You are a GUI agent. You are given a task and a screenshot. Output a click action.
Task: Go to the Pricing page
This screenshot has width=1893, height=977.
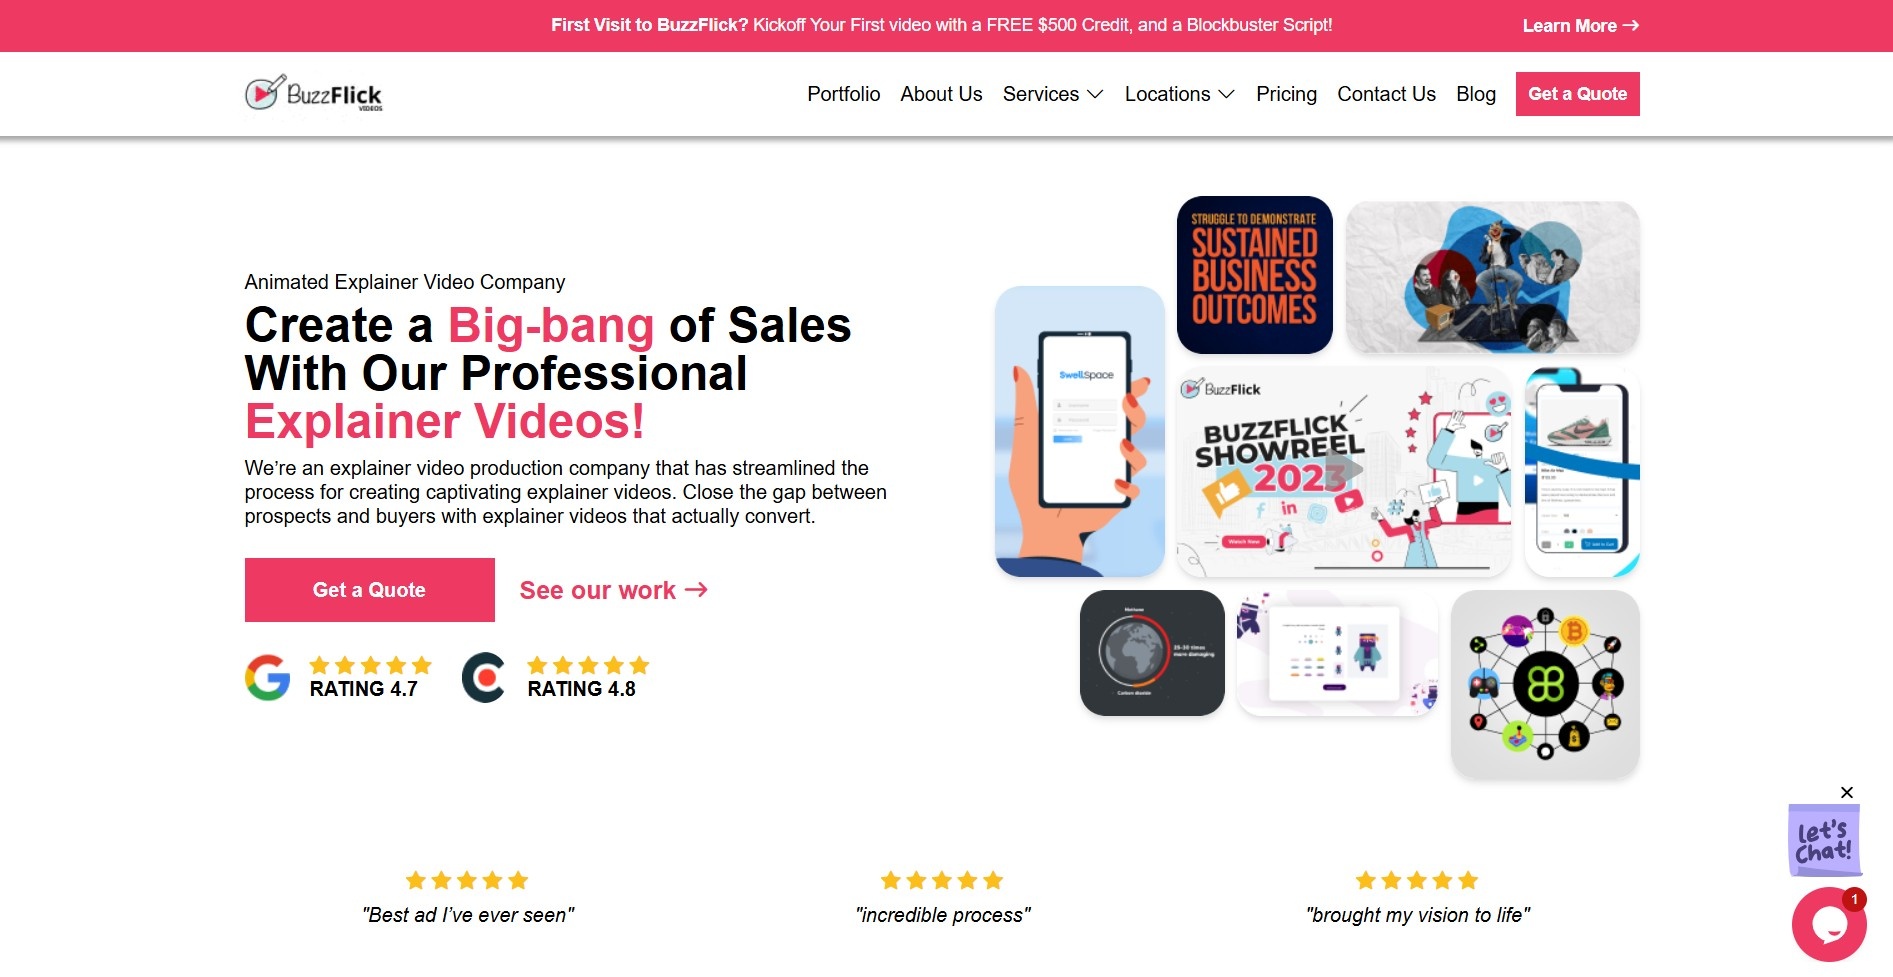pos(1286,94)
